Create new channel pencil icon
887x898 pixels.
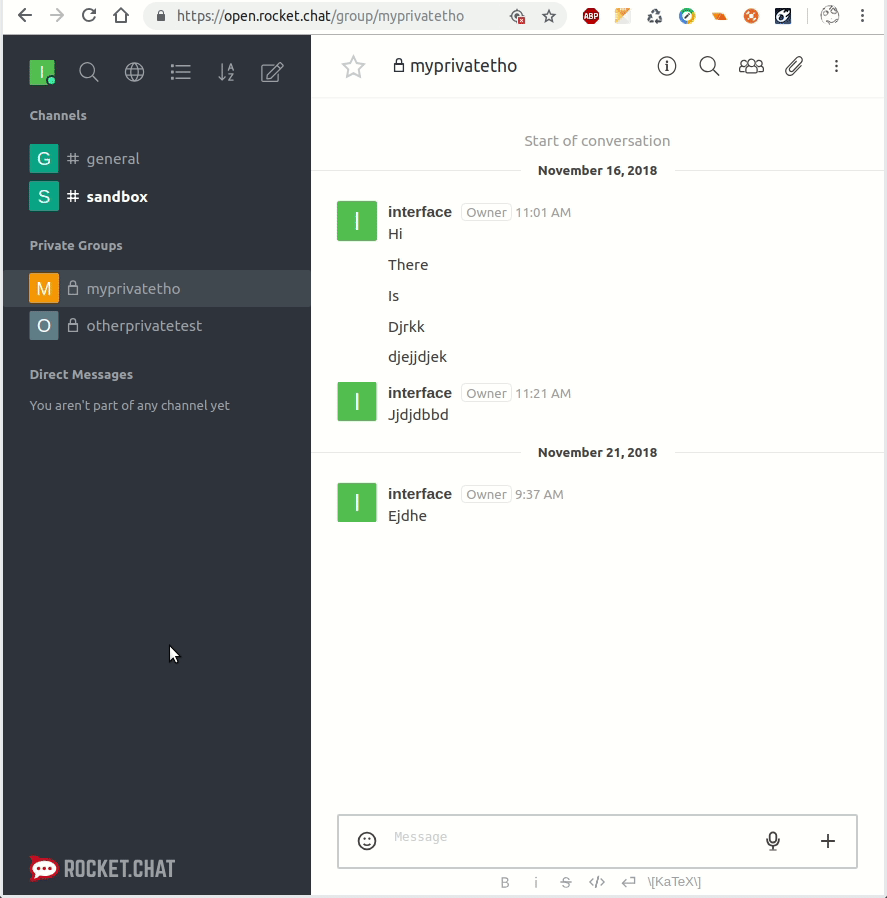(272, 72)
